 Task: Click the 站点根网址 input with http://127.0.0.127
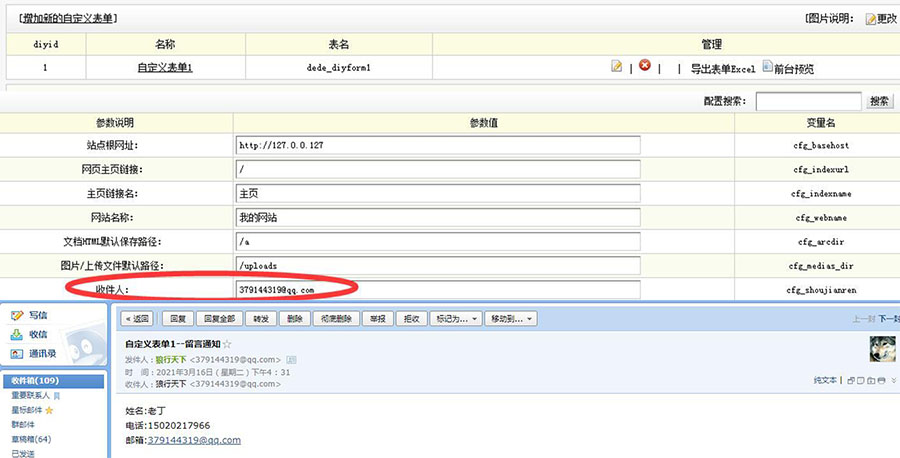(x=438, y=145)
